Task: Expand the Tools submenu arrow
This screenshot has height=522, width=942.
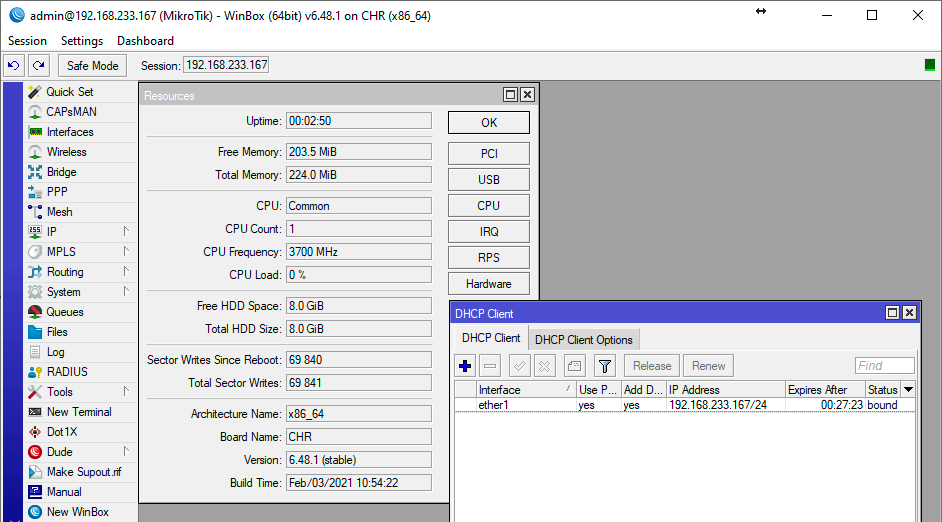Action: [126, 391]
